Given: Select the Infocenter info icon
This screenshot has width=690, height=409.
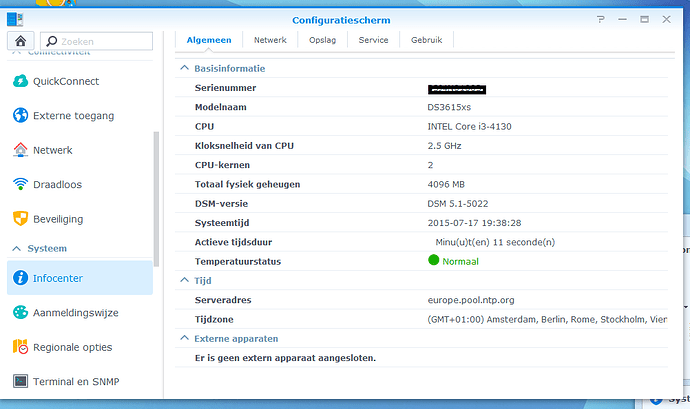Looking at the screenshot, I should pyautogui.click(x=20, y=278).
